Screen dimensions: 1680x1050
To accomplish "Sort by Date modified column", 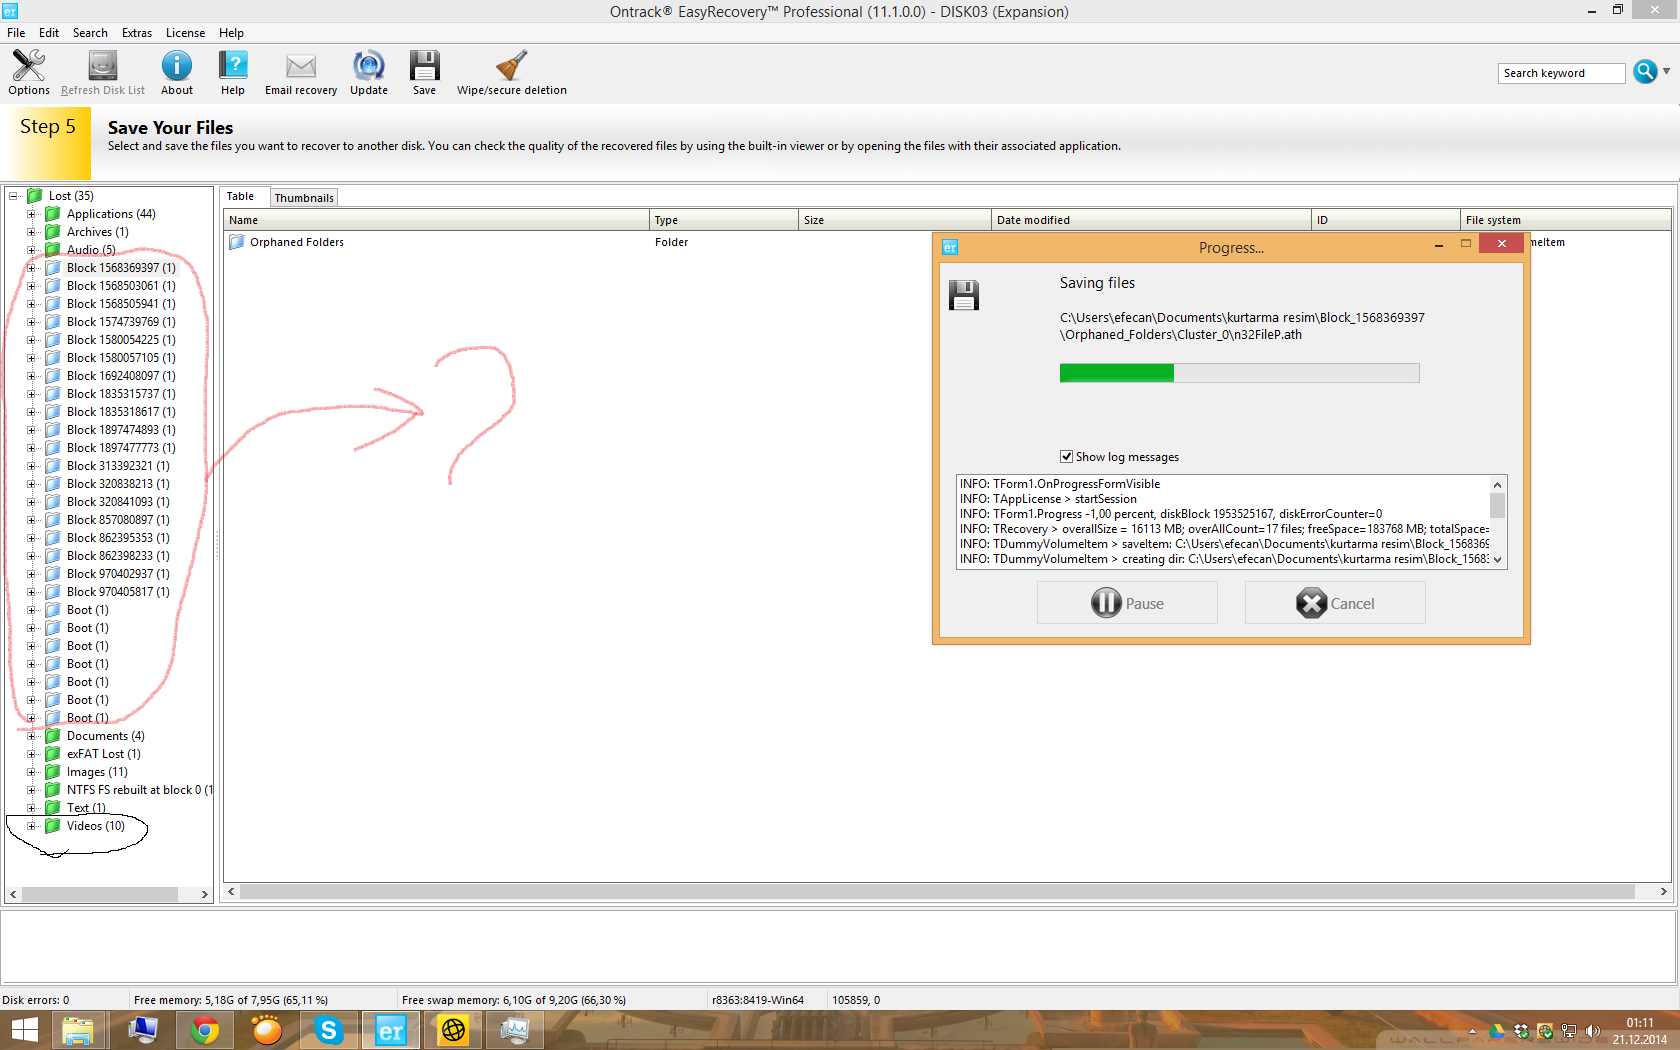I will [x=1151, y=220].
